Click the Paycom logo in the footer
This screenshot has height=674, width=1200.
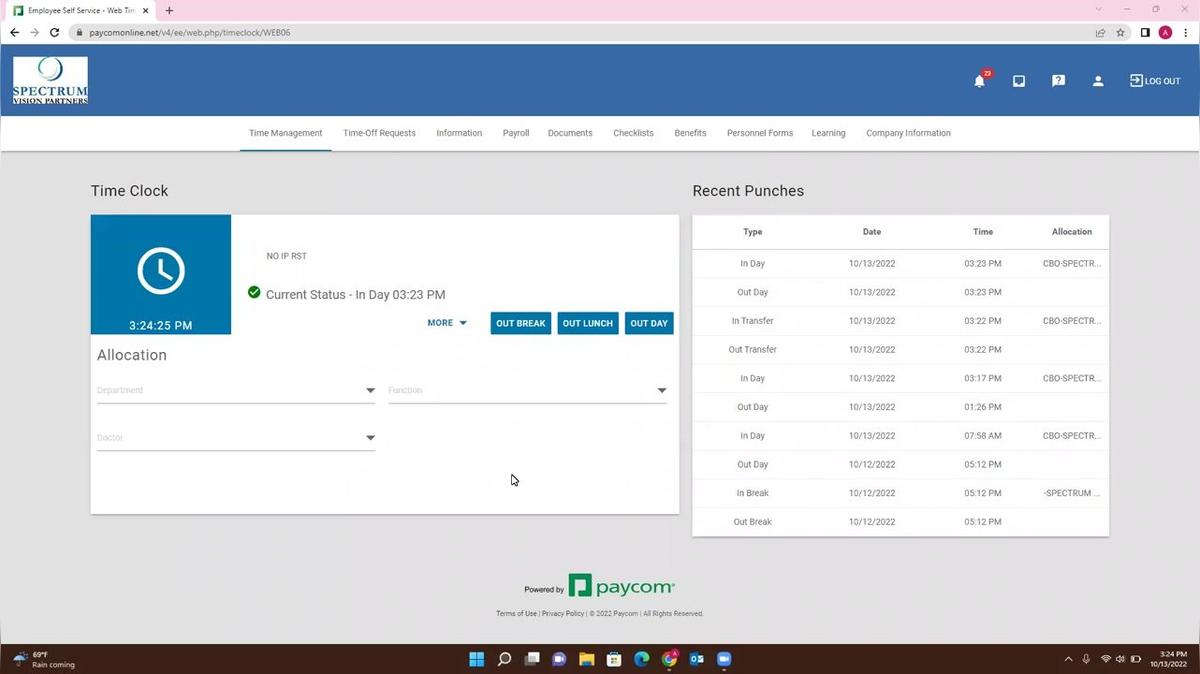click(x=621, y=586)
